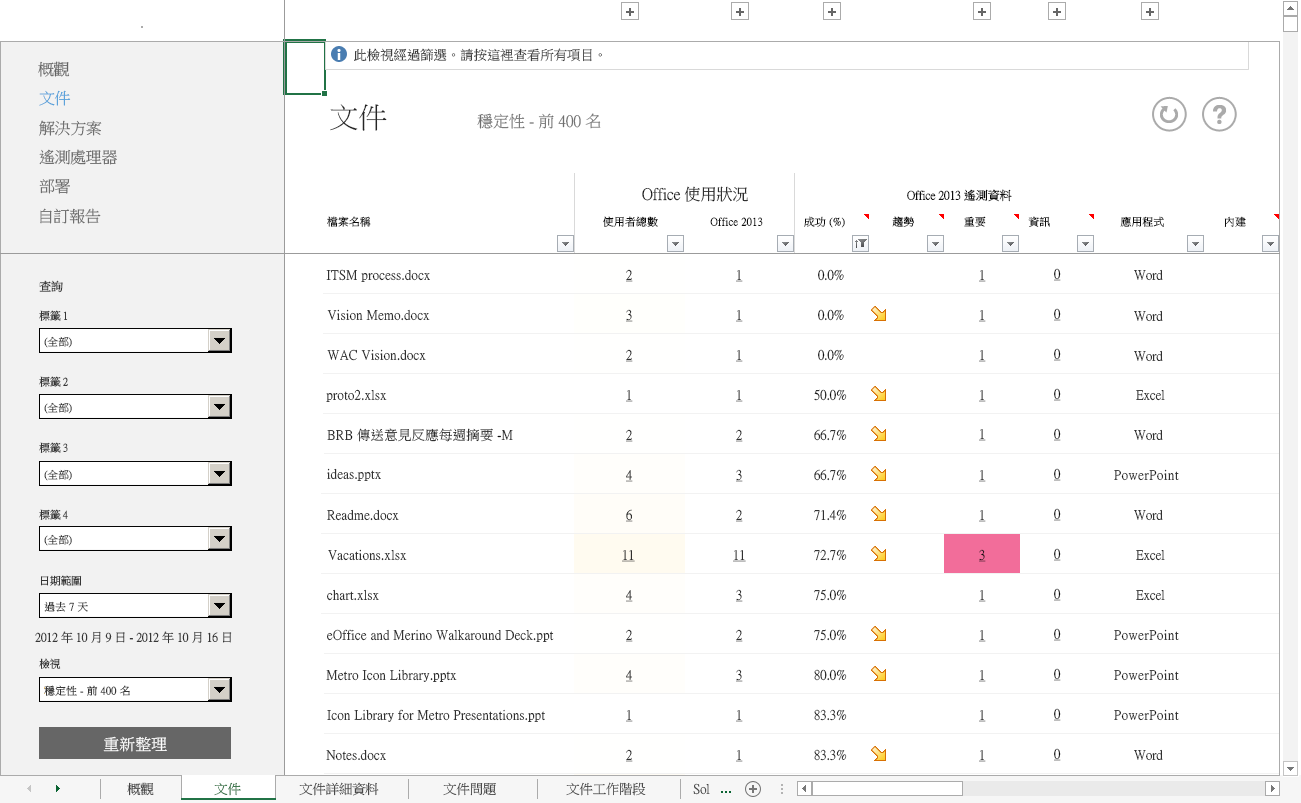The image size is (1301, 803).
Task: Click vertical scrollbar down arrow
Action: (1290, 768)
